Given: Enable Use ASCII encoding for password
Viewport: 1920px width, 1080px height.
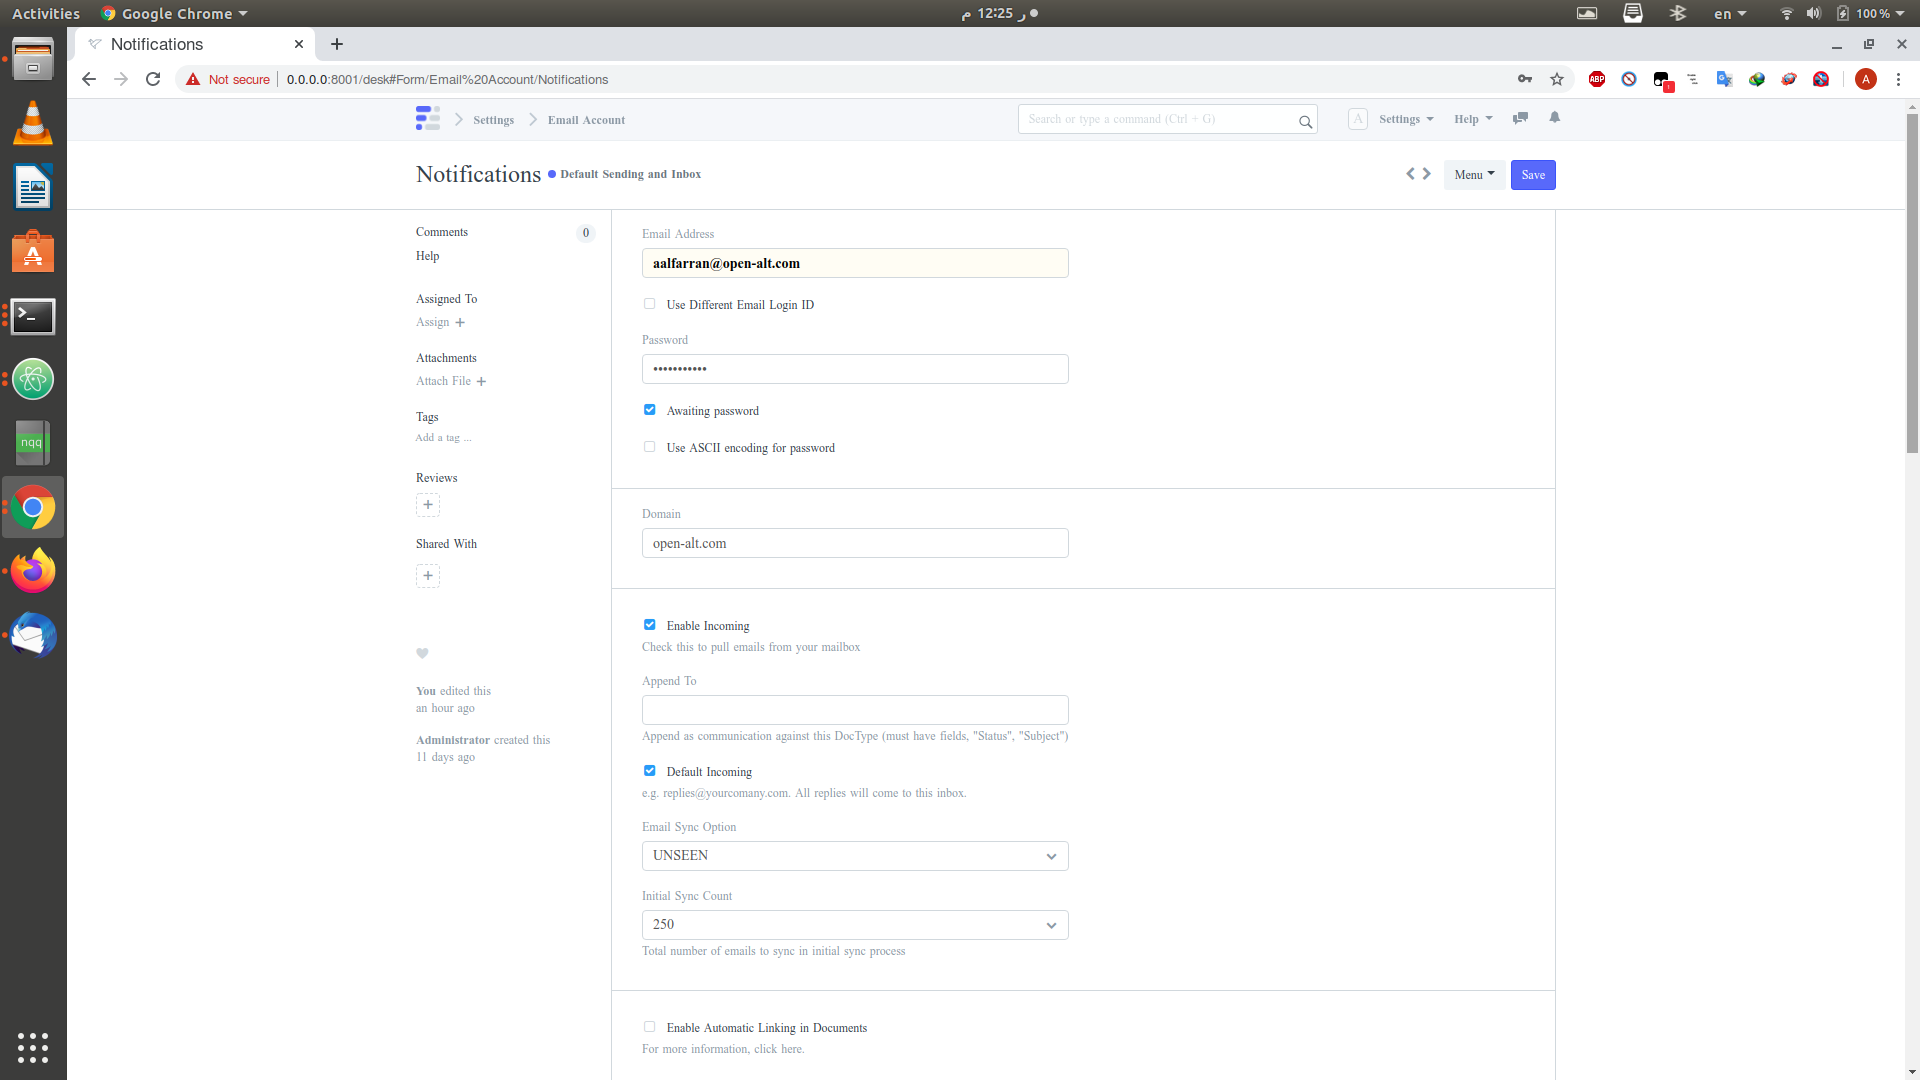Looking at the screenshot, I should click(x=649, y=446).
